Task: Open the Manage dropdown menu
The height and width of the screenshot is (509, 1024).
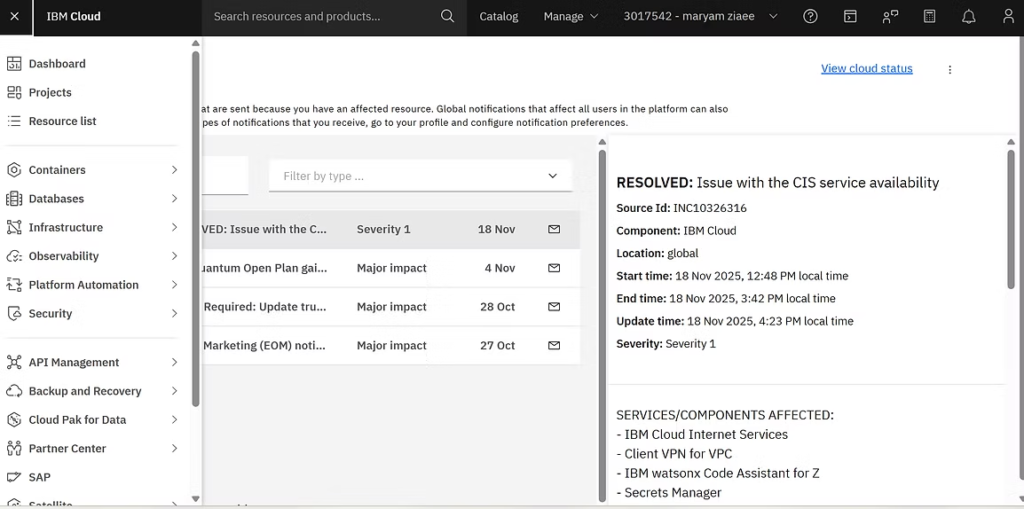Action: [571, 16]
